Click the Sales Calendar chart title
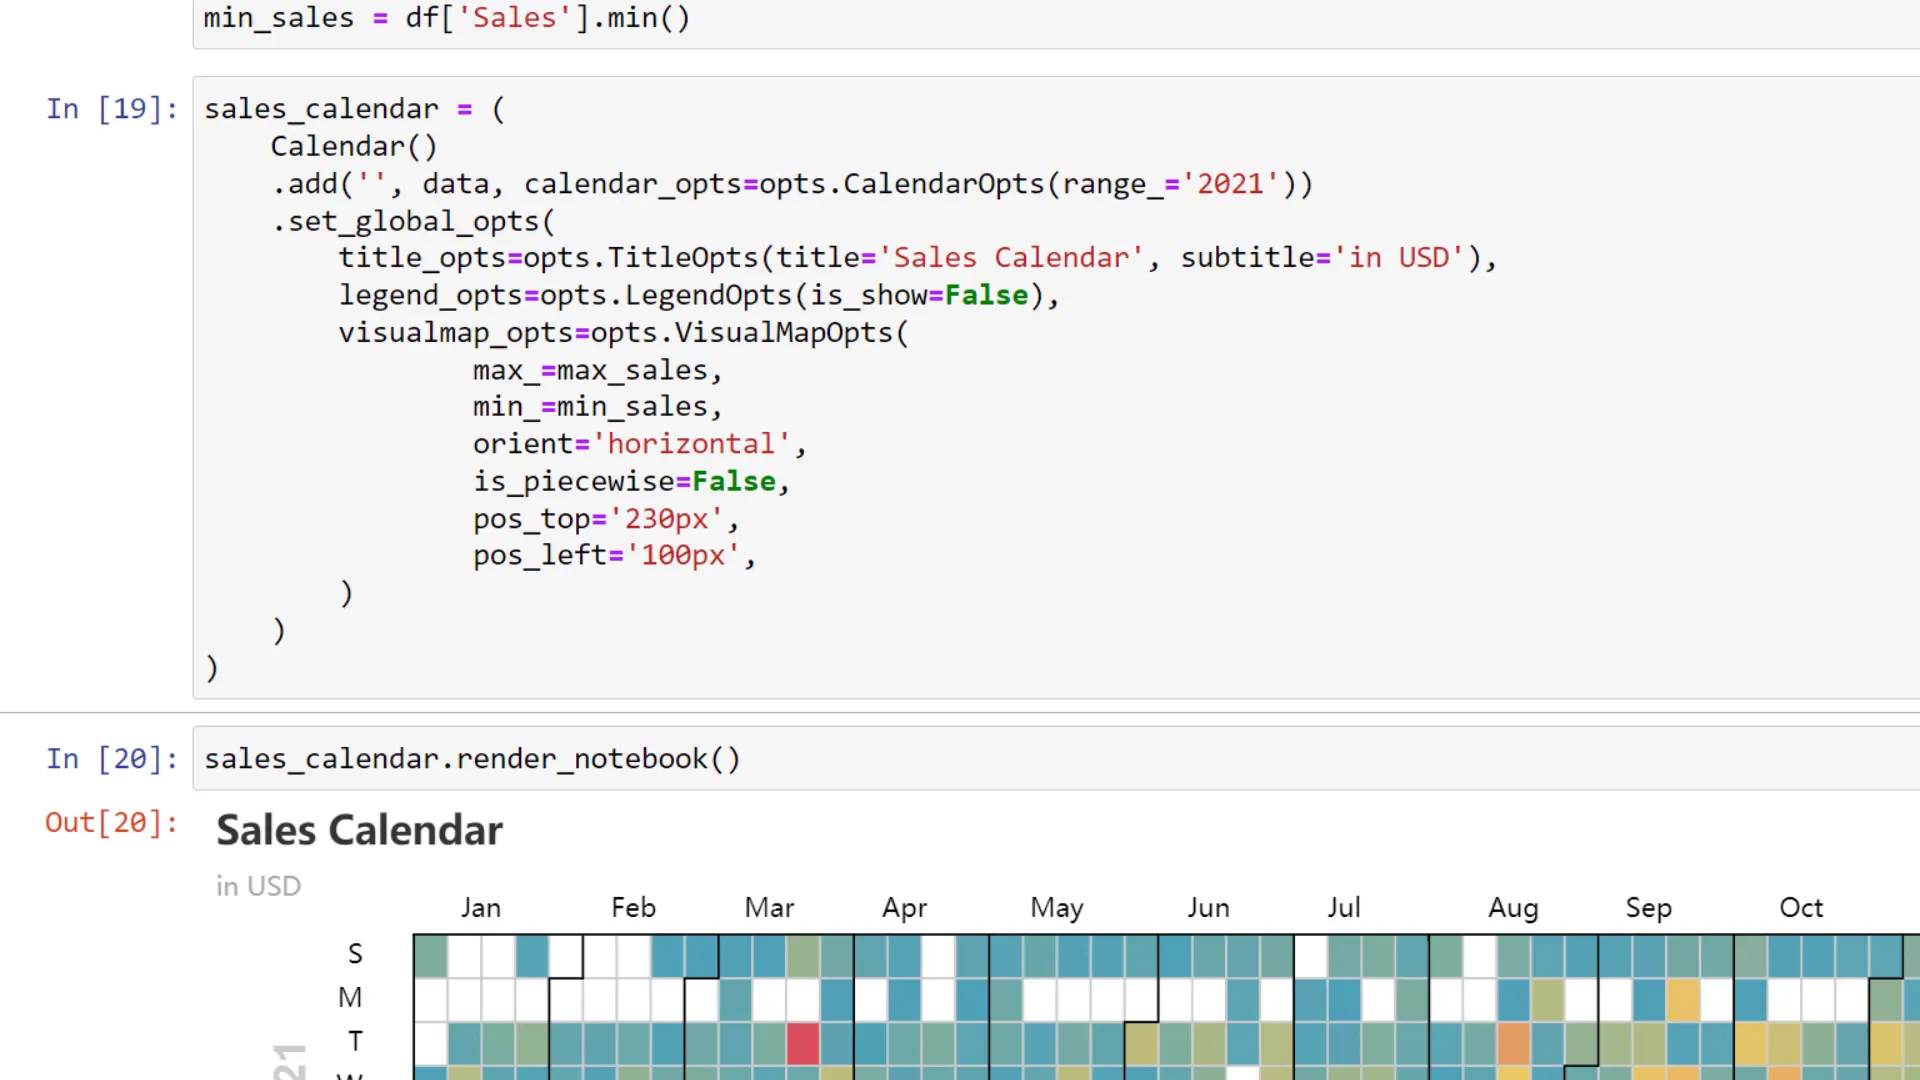1920x1080 pixels. tap(358, 829)
